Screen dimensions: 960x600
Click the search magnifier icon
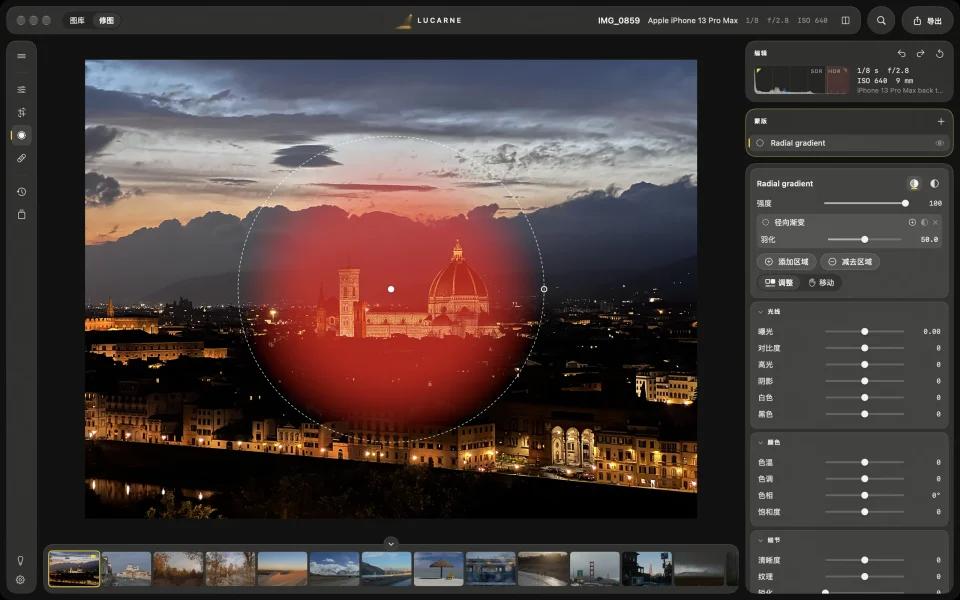coord(881,20)
